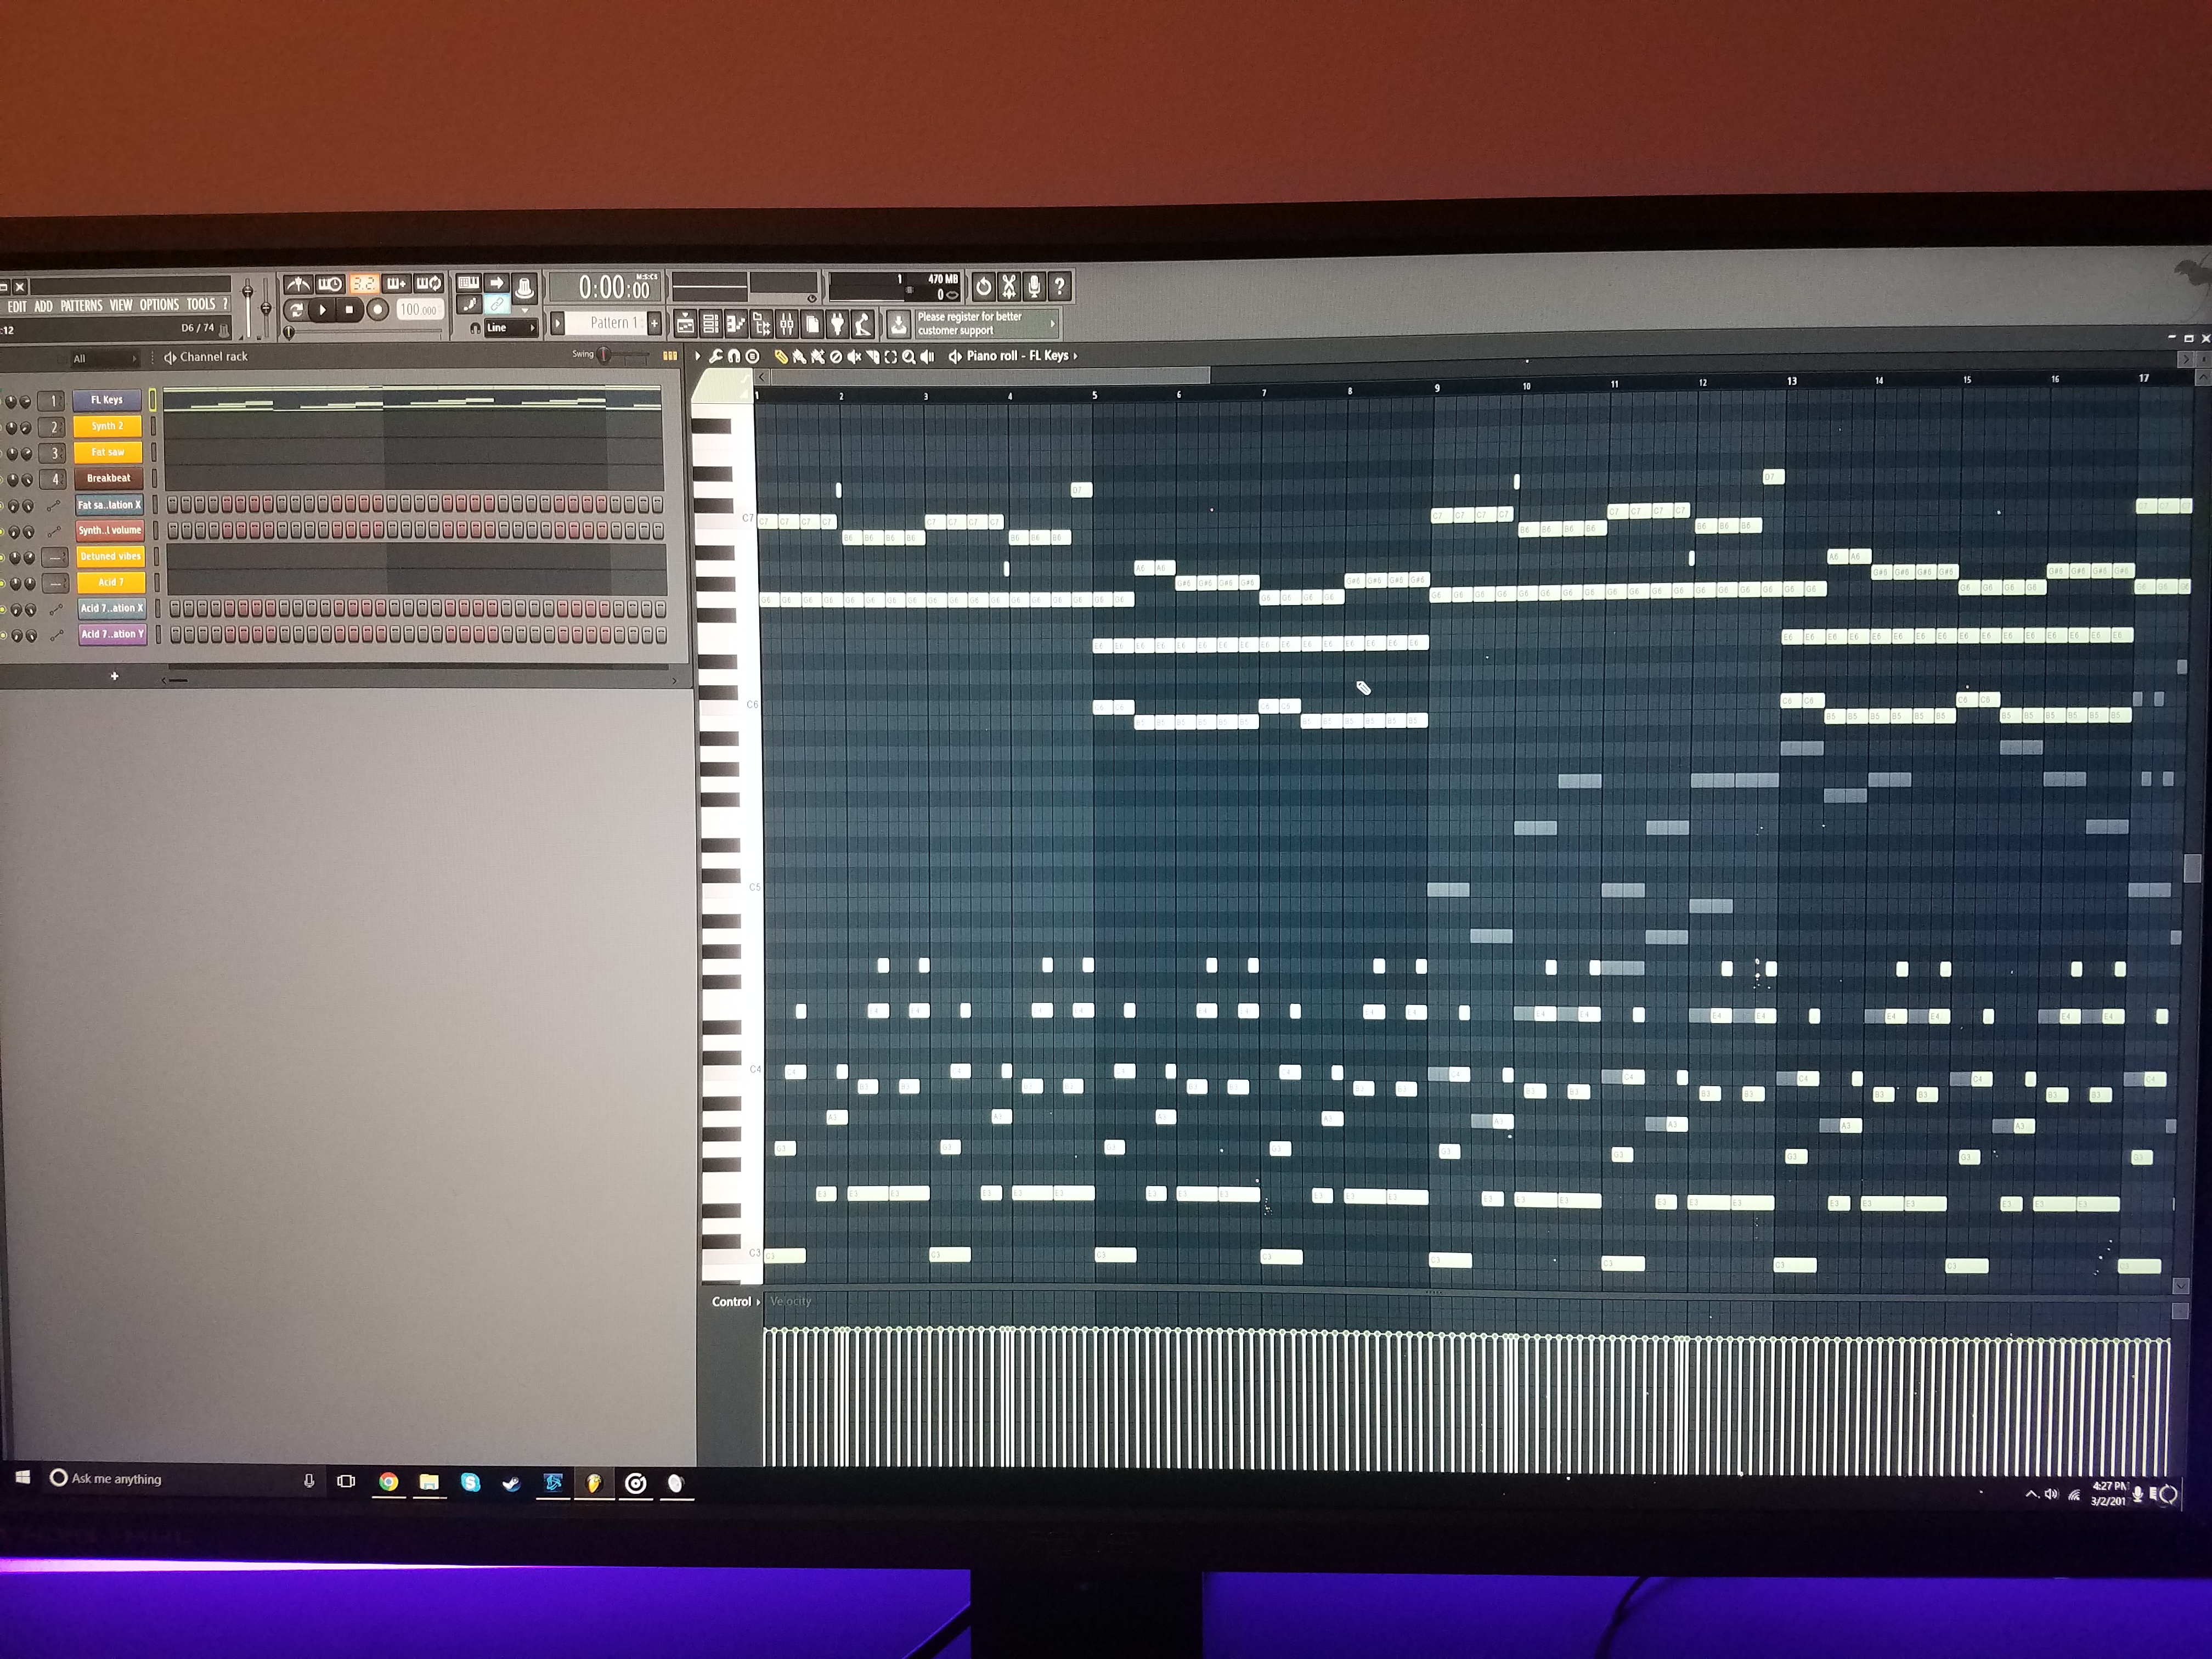Viewport: 2212px width, 1659px height.
Task: Toggle the piano roll magnet snap icon
Action: (734, 356)
